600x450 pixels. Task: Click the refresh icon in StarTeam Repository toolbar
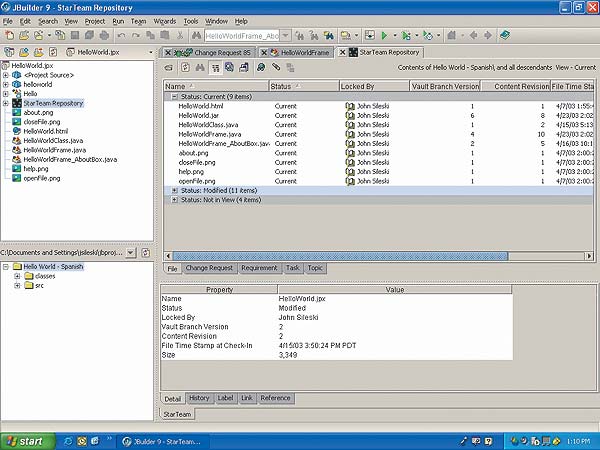tap(185, 68)
